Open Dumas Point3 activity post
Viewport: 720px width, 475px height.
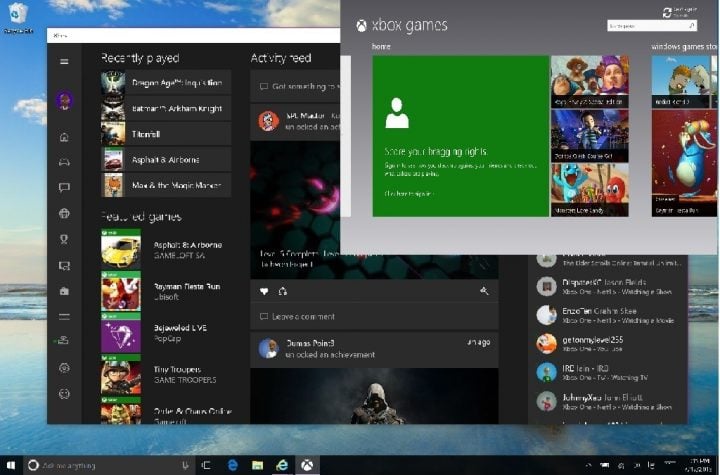(x=374, y=349)
